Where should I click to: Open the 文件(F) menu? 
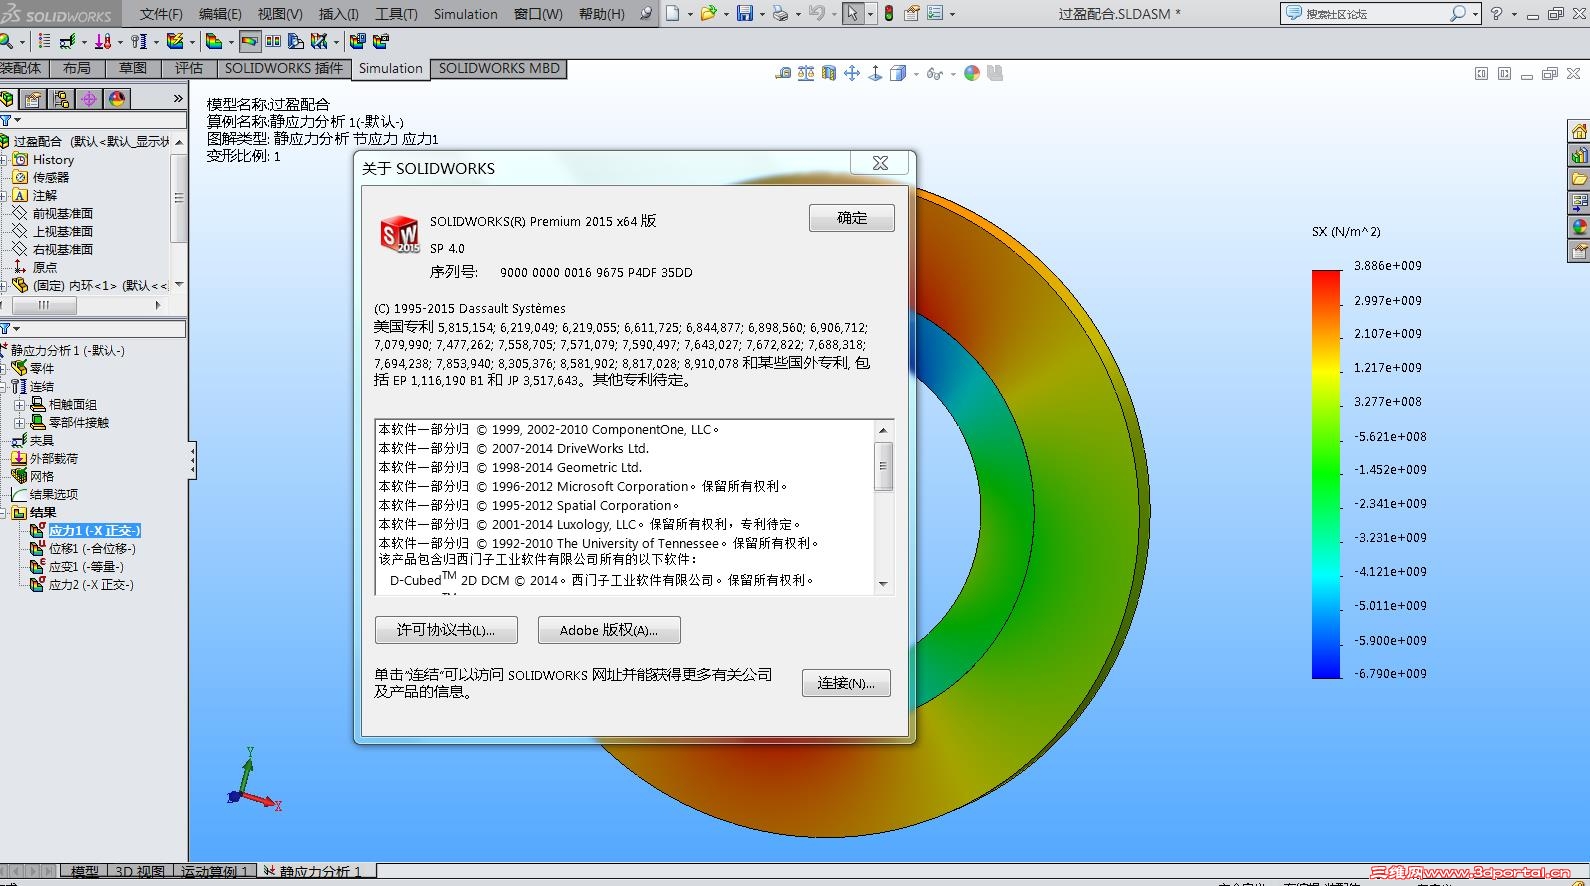click(162, 14)
